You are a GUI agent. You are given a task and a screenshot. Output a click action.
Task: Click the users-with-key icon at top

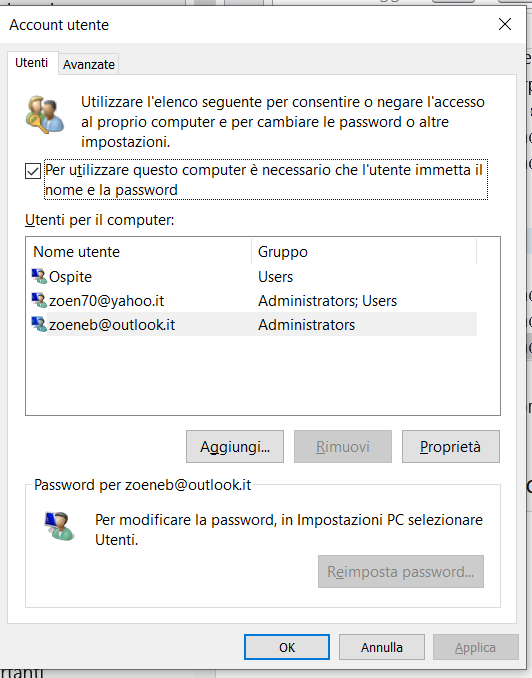45,115
